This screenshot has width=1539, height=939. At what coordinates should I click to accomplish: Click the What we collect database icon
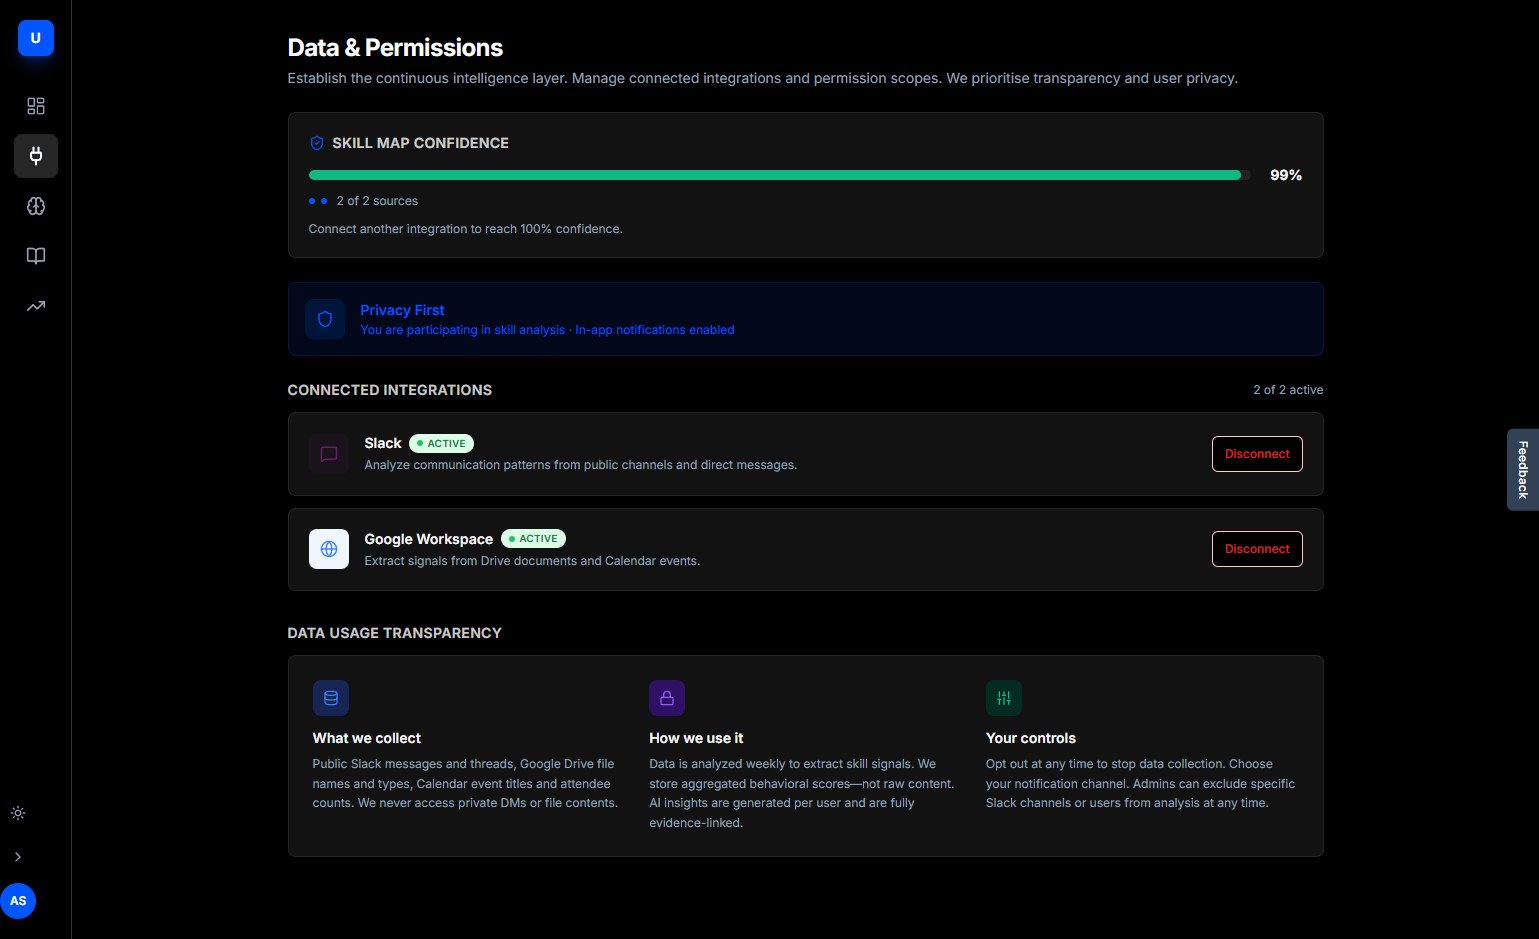click(331, 698)
